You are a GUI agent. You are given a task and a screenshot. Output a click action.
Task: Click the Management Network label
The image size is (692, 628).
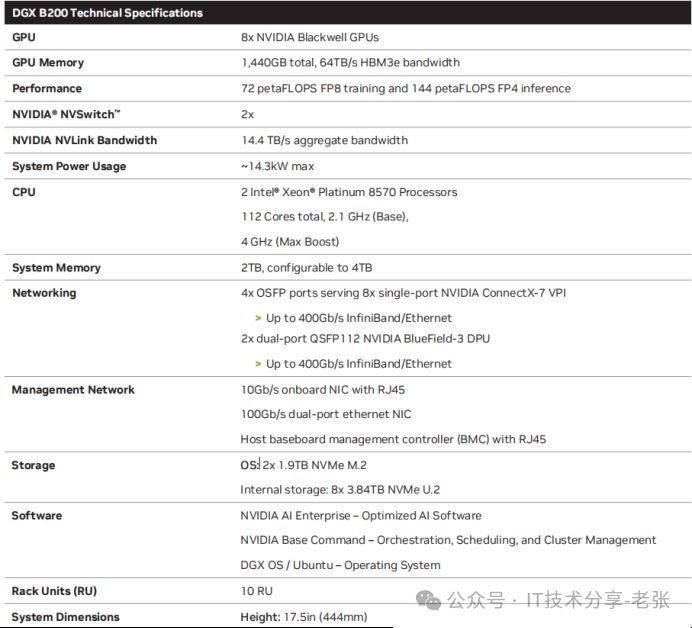[72, 390]
